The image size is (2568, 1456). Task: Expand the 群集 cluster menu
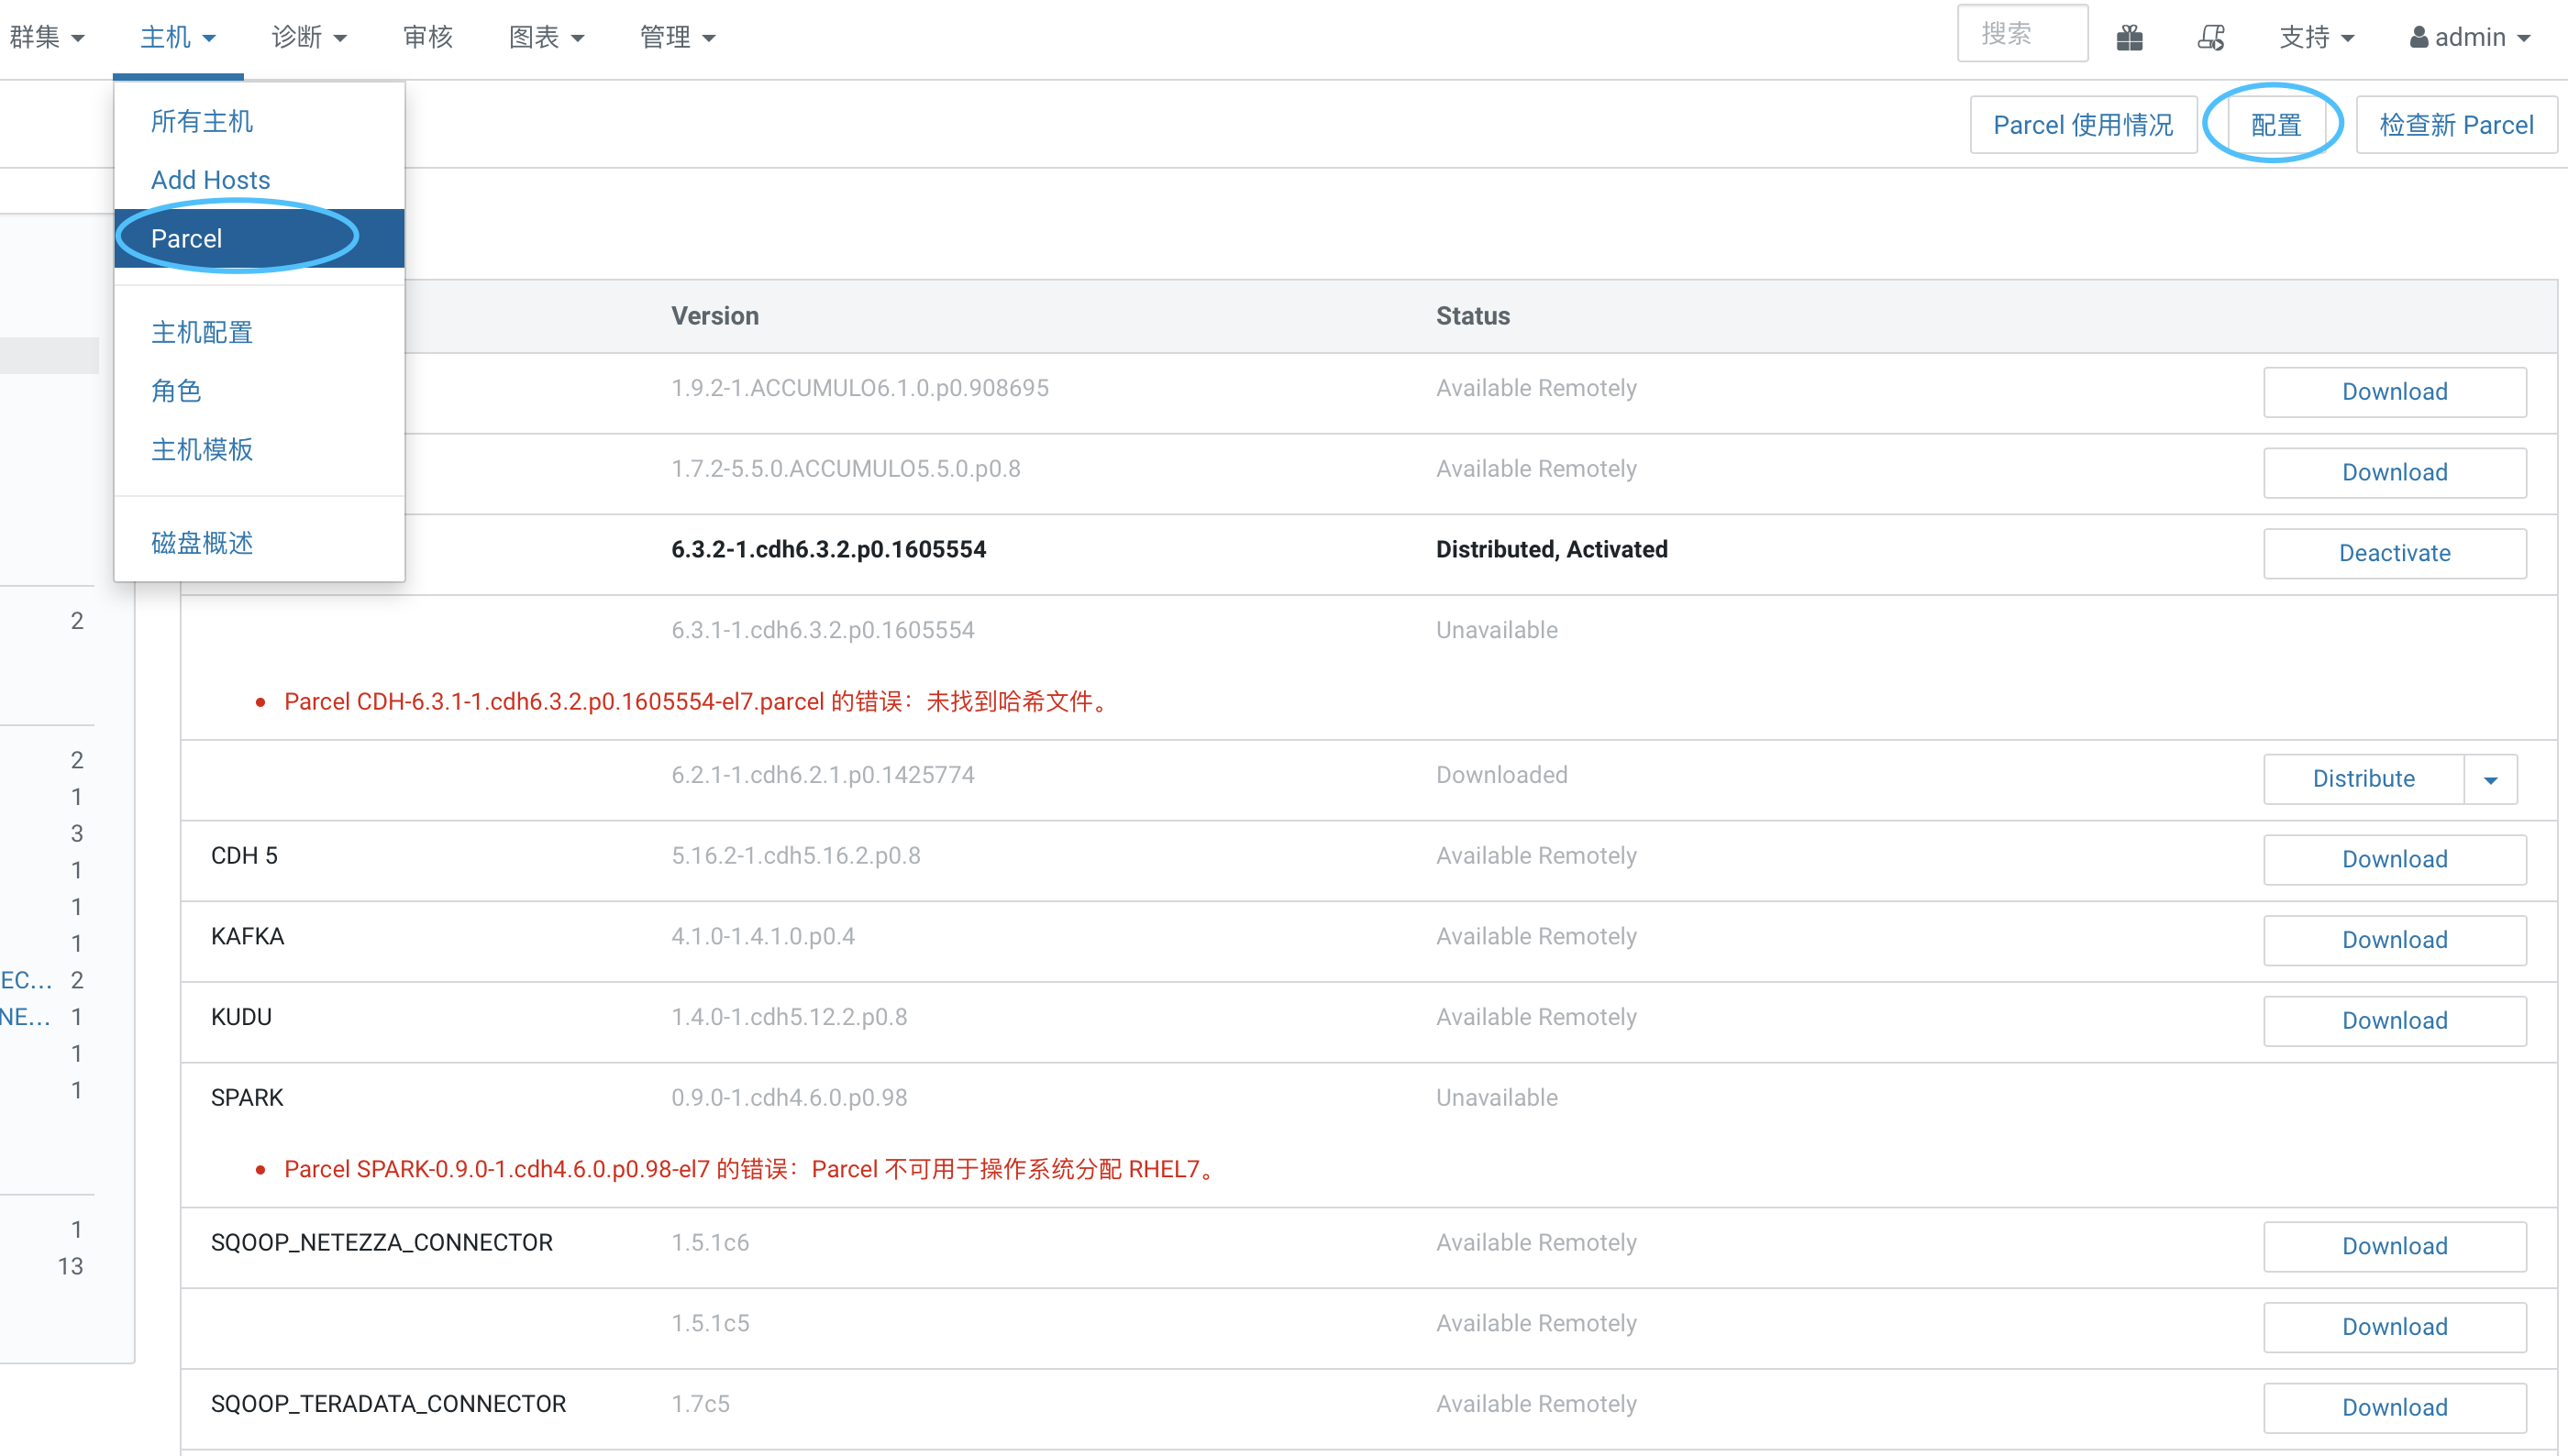point(47,38)
